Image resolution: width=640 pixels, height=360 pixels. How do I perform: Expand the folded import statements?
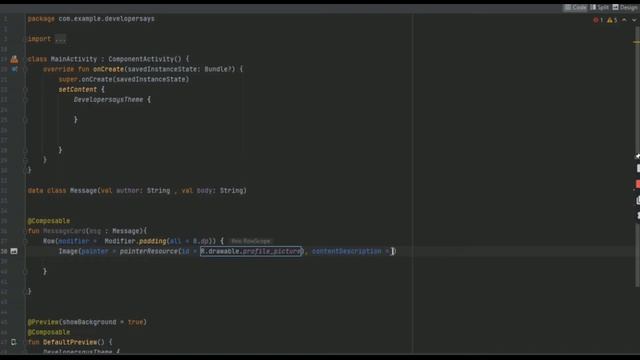[x=60, y=39]
